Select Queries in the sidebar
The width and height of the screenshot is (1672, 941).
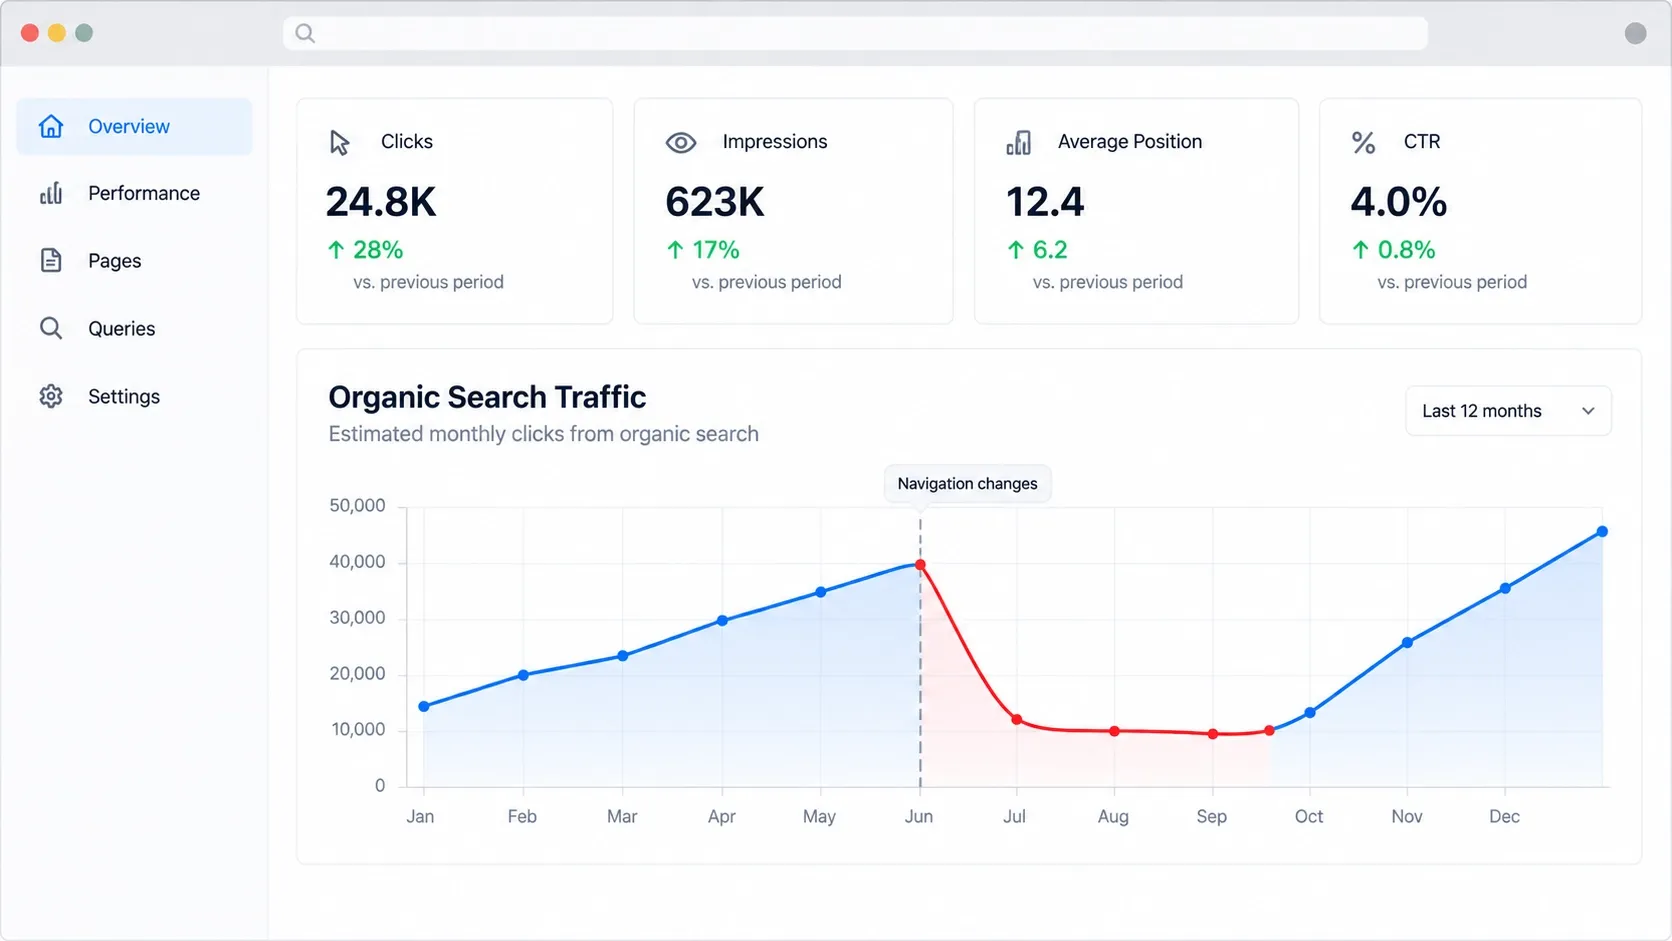pyautogui.click(x=134, y=328)
